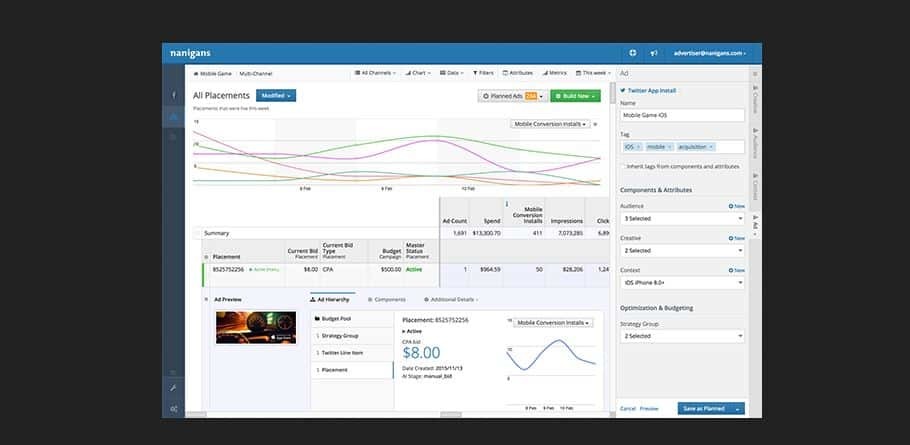The image size is (910, 445).
Task: Open the chart's Mobile Conversion Installs dropdown
Action: click(x=550, y=124)
